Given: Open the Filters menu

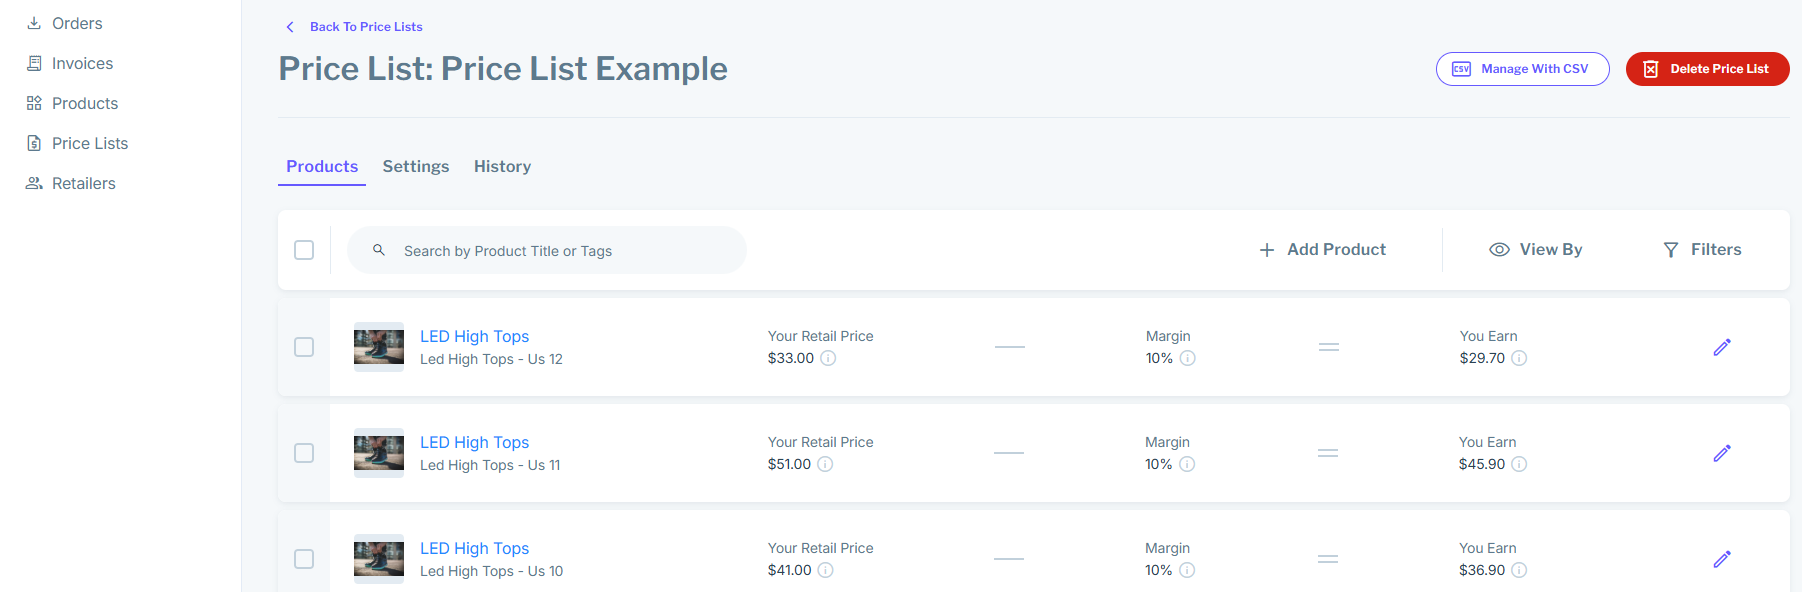Looking at the screenshot, I should (x=1702, y=250).
